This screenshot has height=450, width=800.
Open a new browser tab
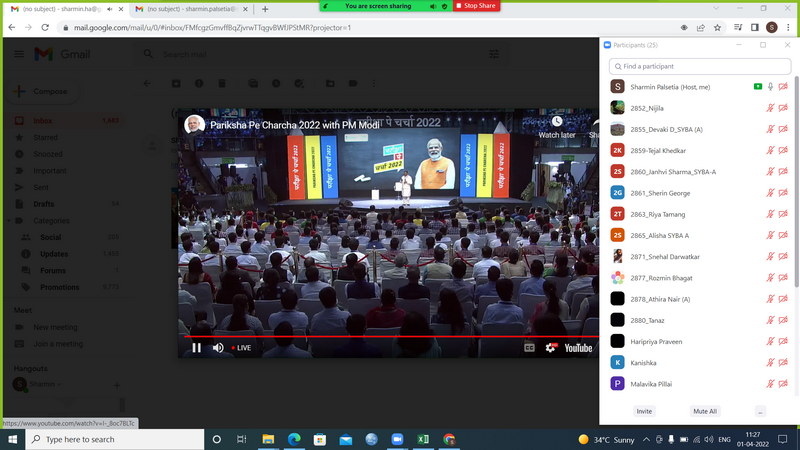[x=265, y=9]
